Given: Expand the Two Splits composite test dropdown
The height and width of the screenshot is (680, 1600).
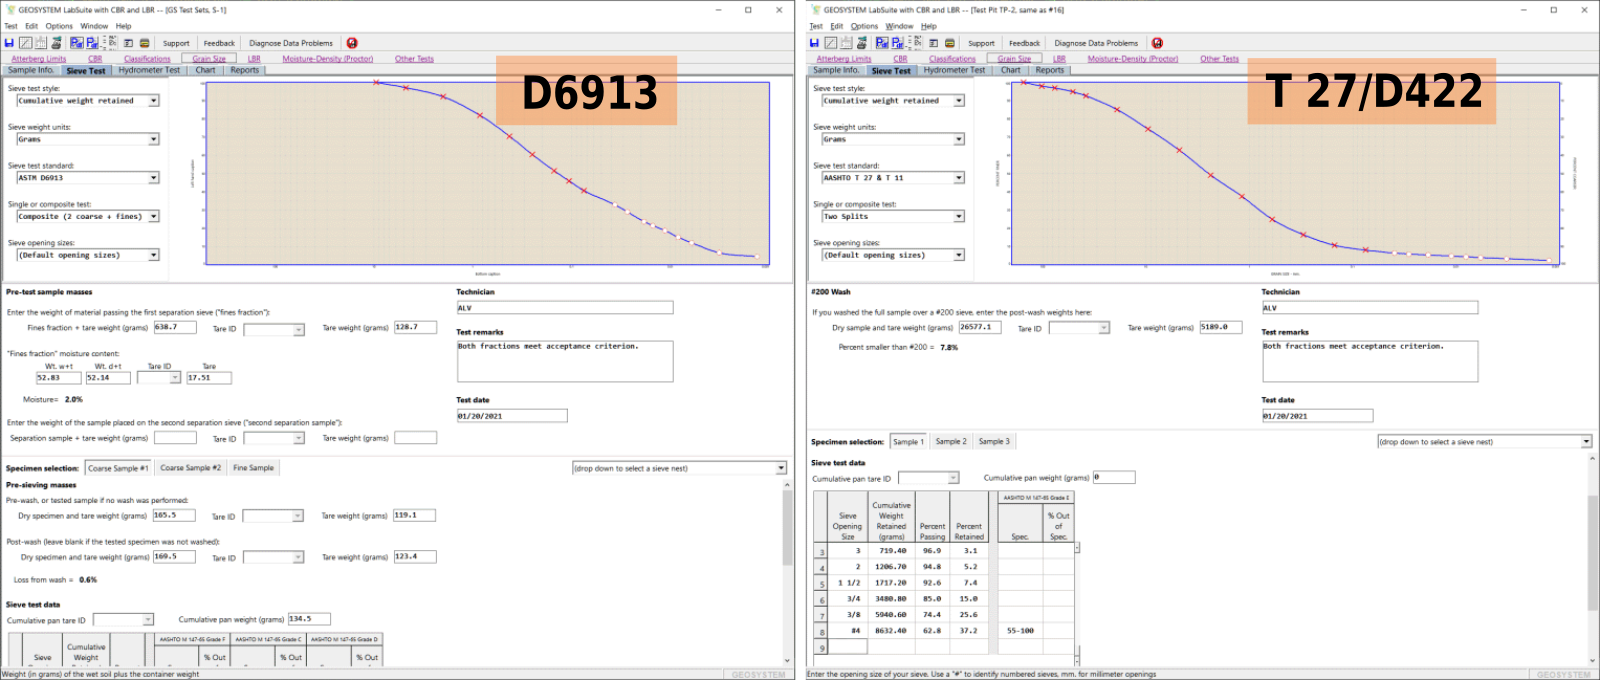Looking at the screenshot, I should 959,216.
